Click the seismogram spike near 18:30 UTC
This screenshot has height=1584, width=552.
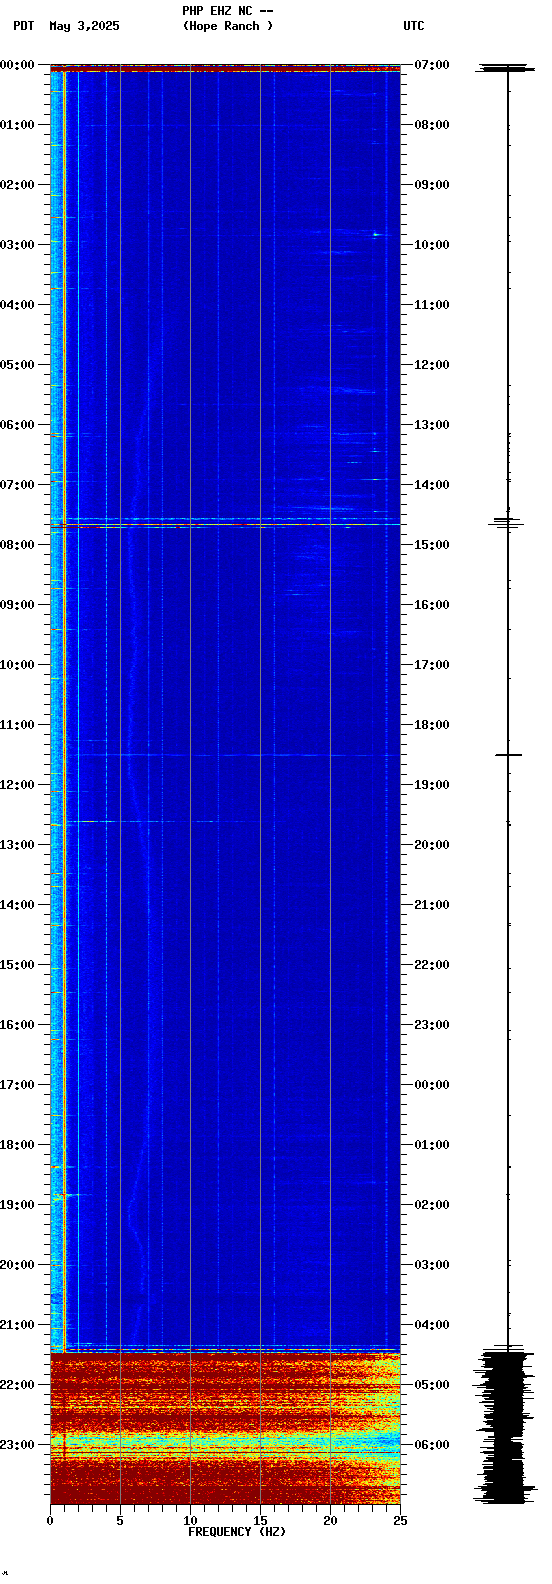[508, 755]
